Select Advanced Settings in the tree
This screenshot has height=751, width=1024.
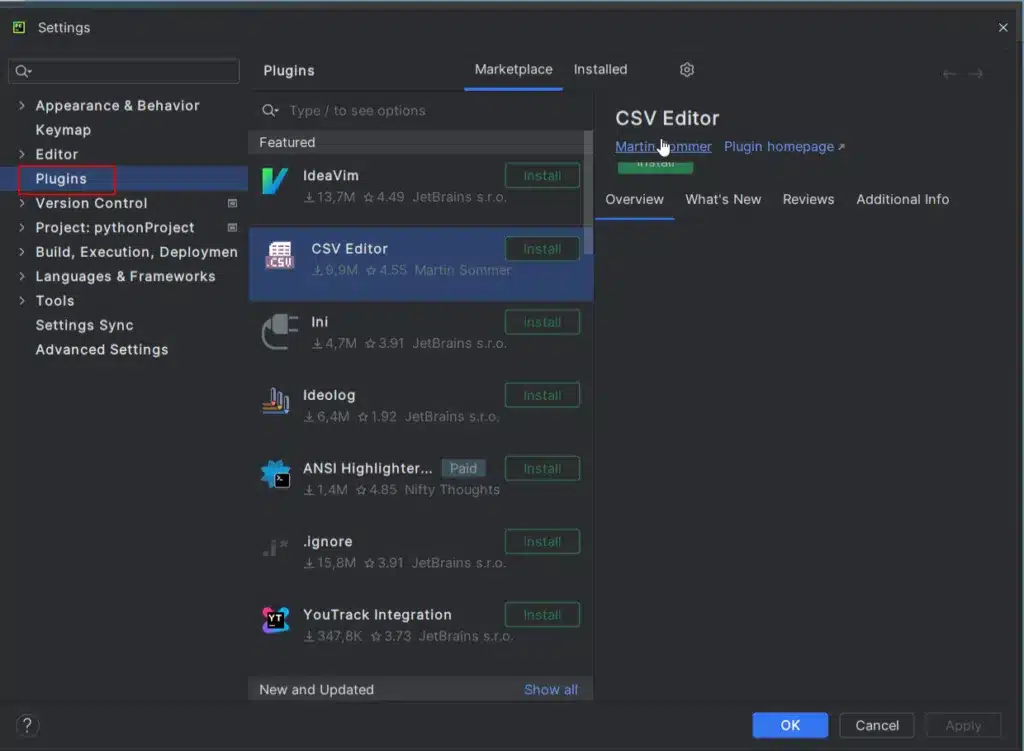tap(101, 349)
